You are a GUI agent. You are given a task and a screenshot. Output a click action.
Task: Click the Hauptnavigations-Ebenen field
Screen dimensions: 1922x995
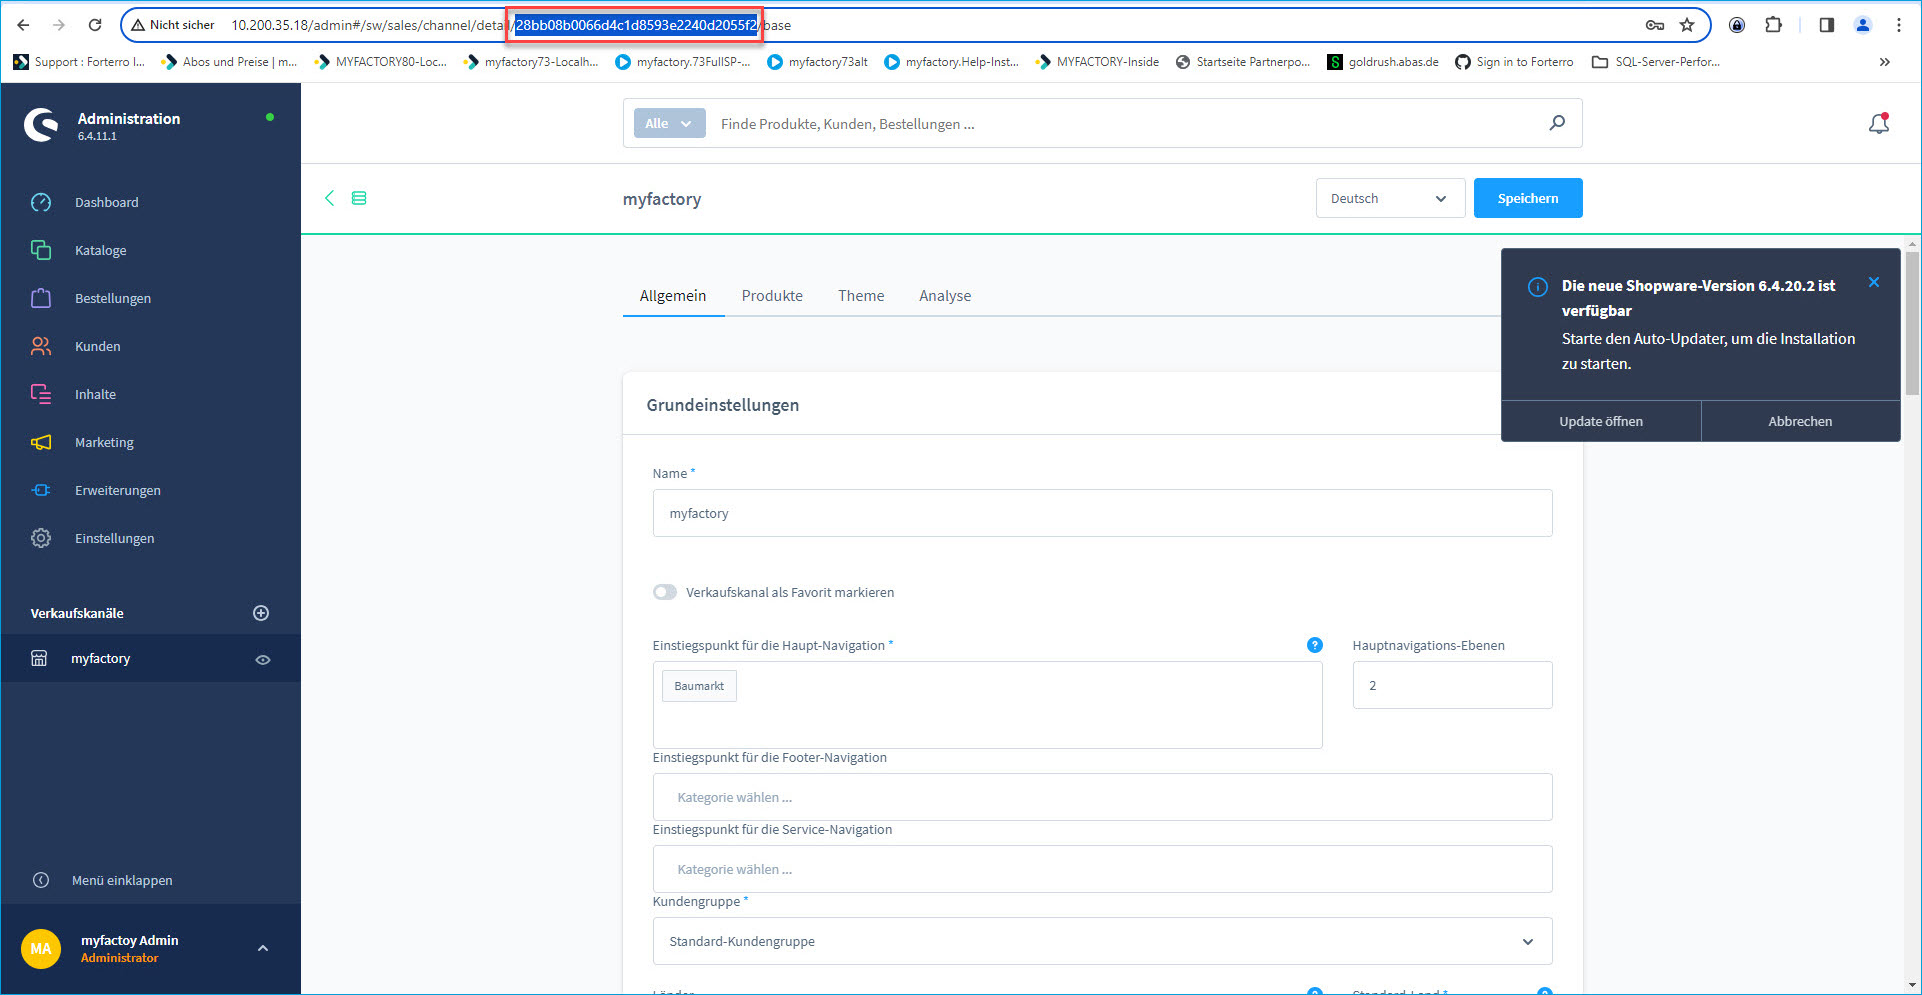(x=1452, y=685)
